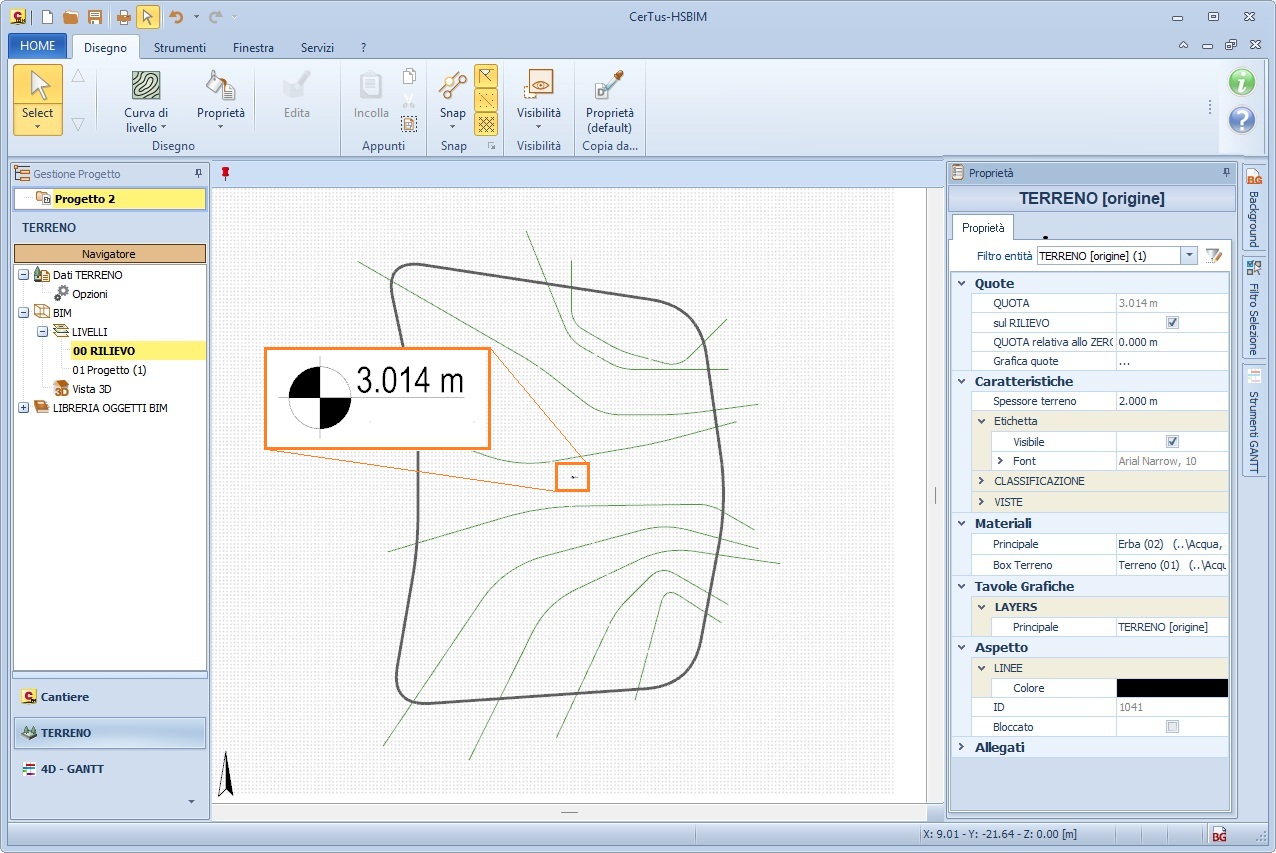The height and width of the screenshot is (853, 1276).
Task: Enable the Bloccato checkbox
Action: tap(1172, 727)
